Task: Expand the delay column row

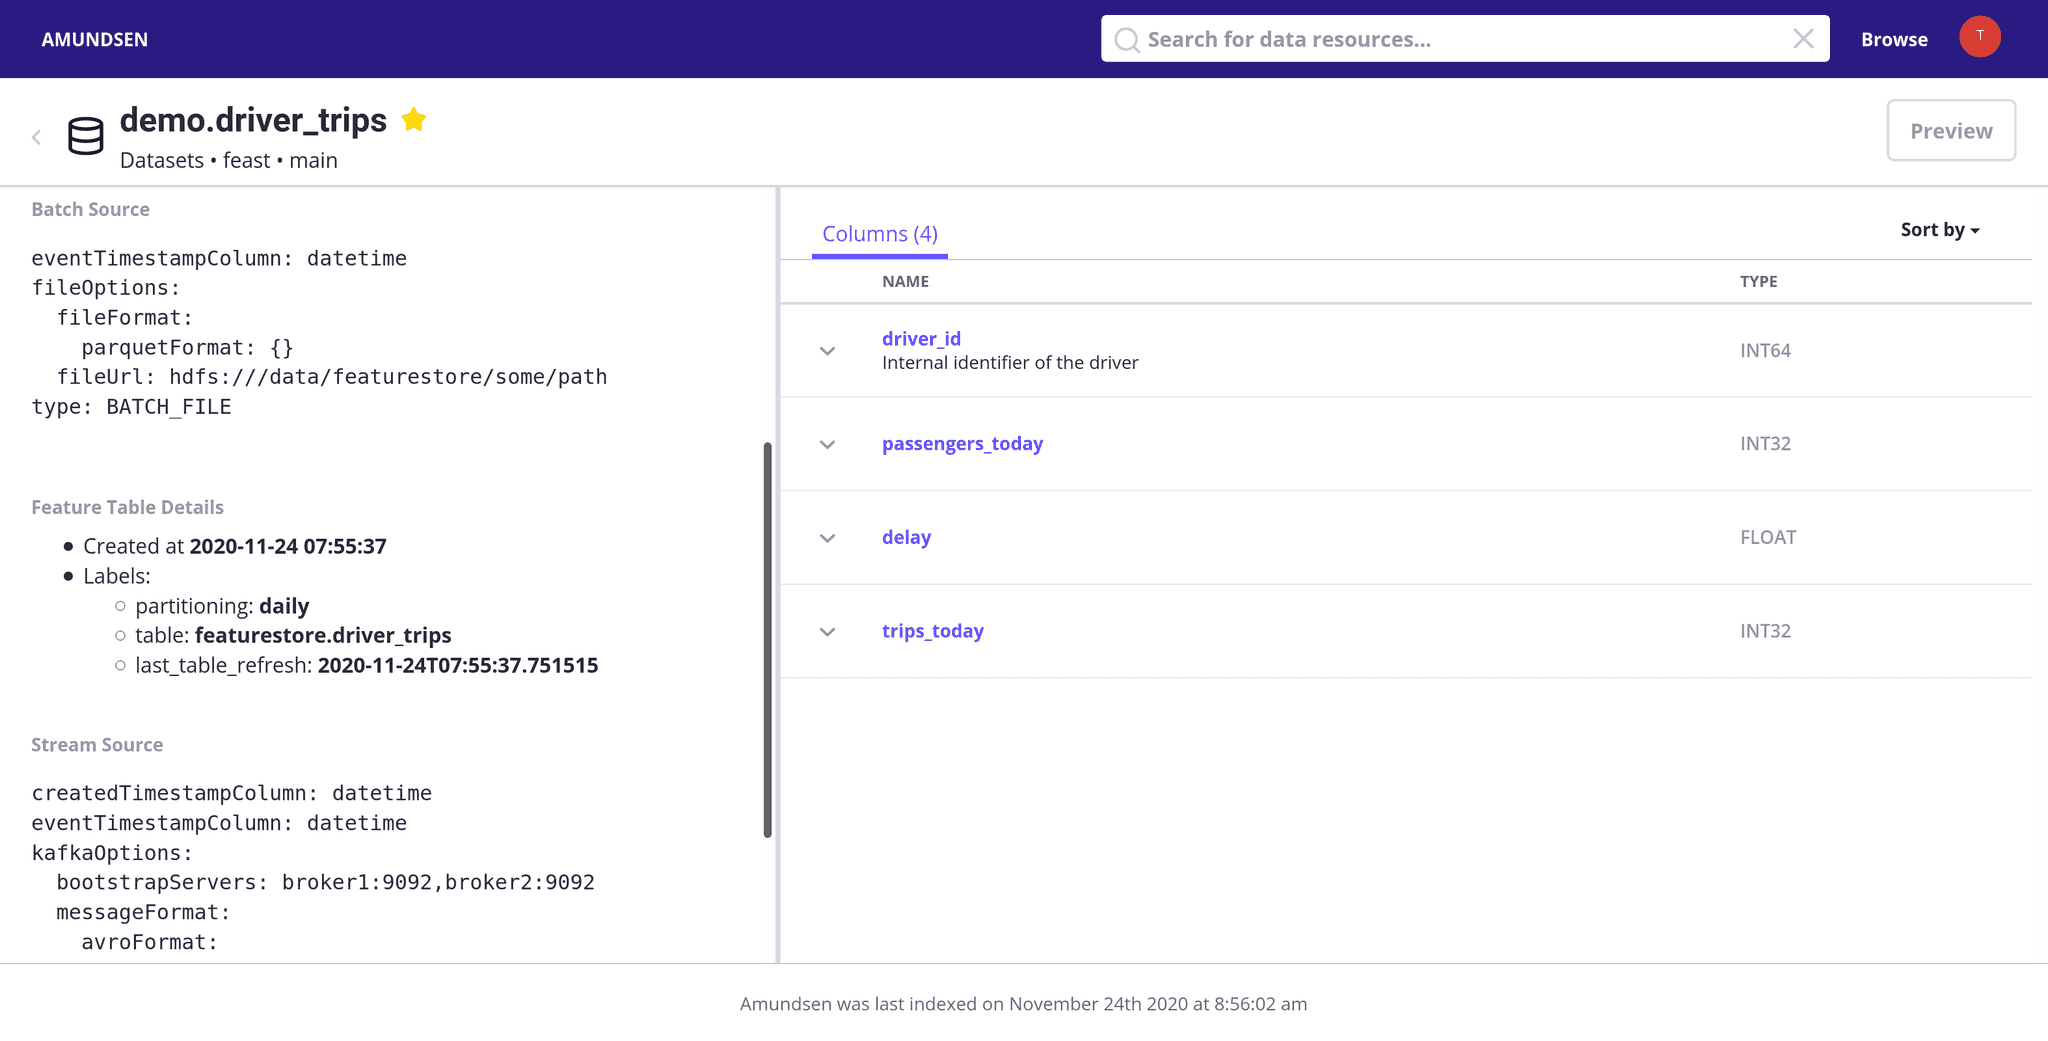Action: tap(828, 538)
